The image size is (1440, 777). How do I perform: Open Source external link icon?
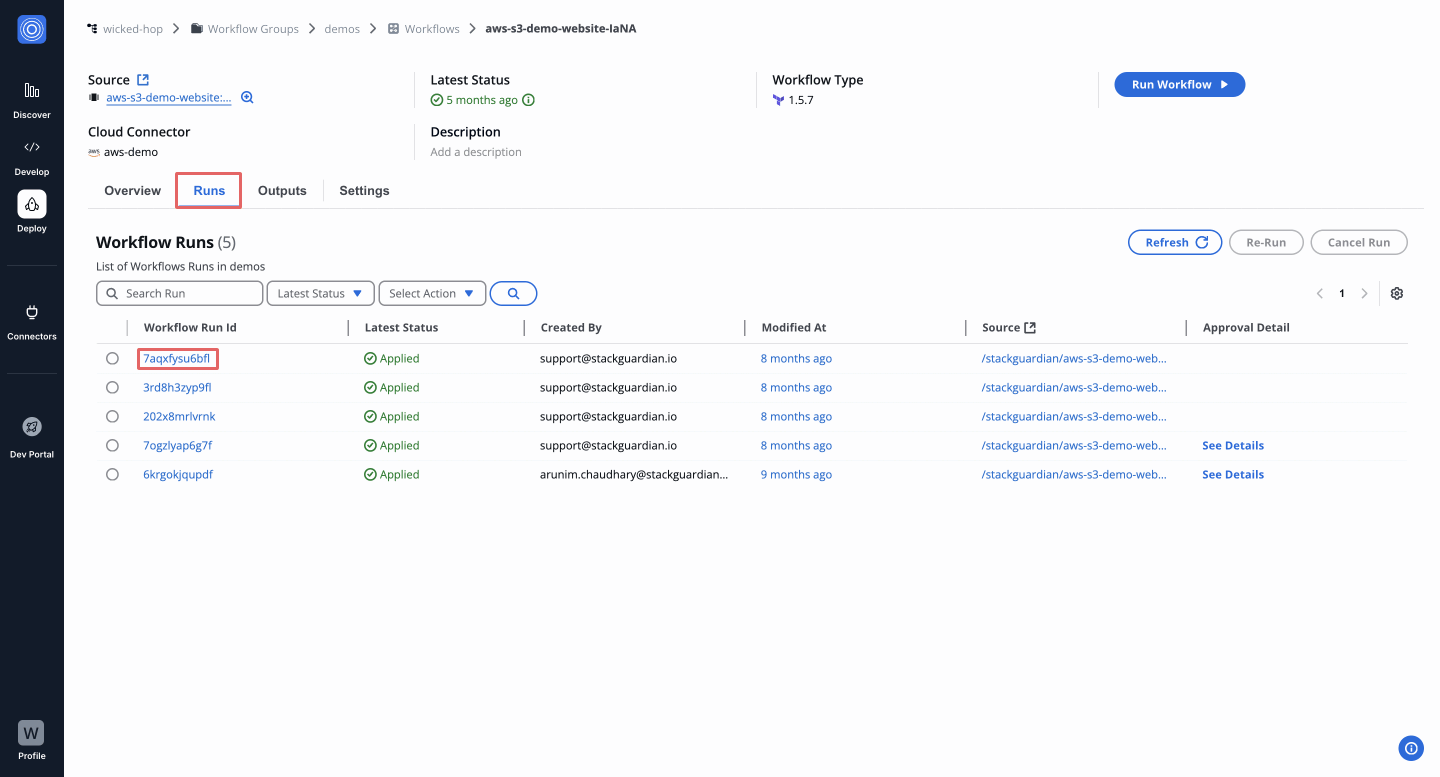tap(143, 80)
